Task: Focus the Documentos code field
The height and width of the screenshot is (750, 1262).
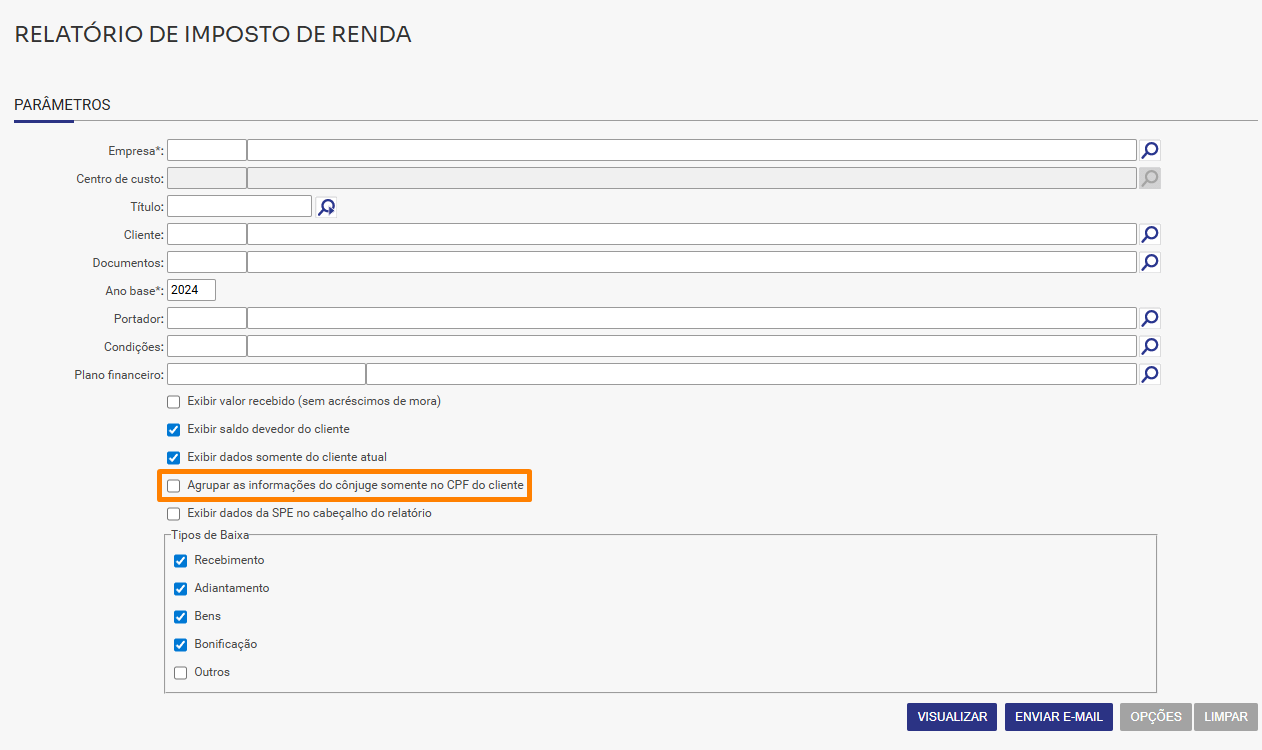Action: pyautogui.click(x=207, y=262)
